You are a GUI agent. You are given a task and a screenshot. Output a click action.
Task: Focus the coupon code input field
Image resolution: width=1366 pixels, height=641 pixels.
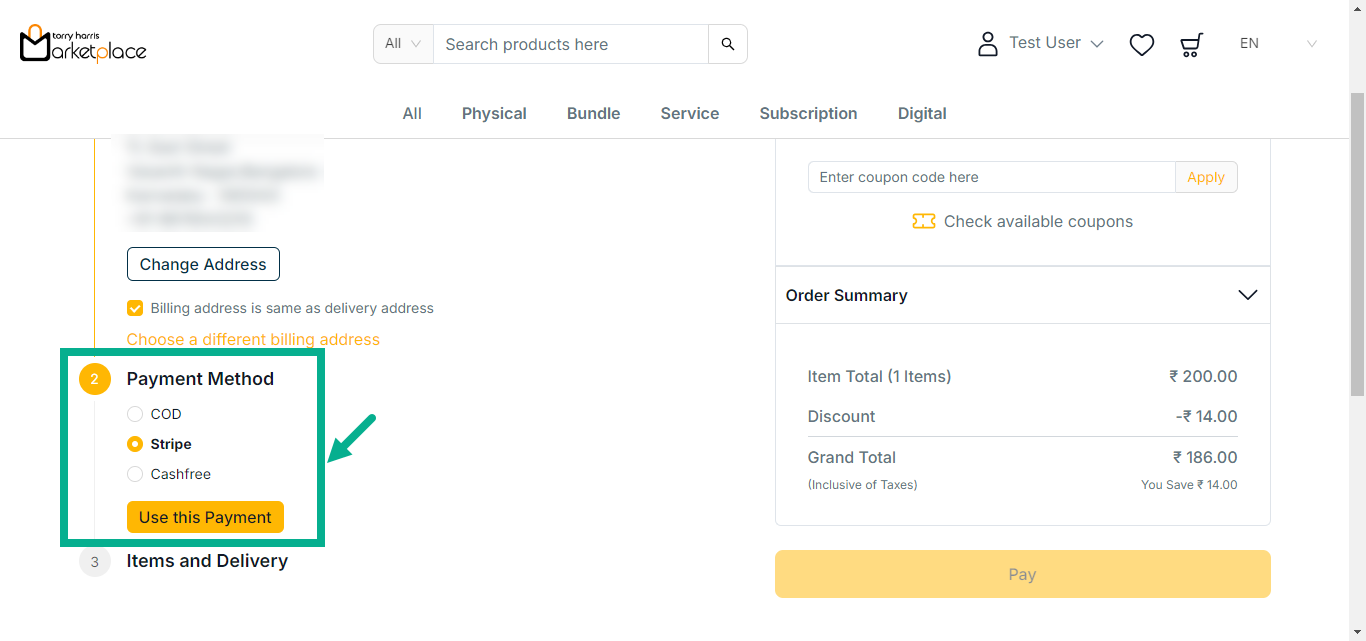point(990,177)
